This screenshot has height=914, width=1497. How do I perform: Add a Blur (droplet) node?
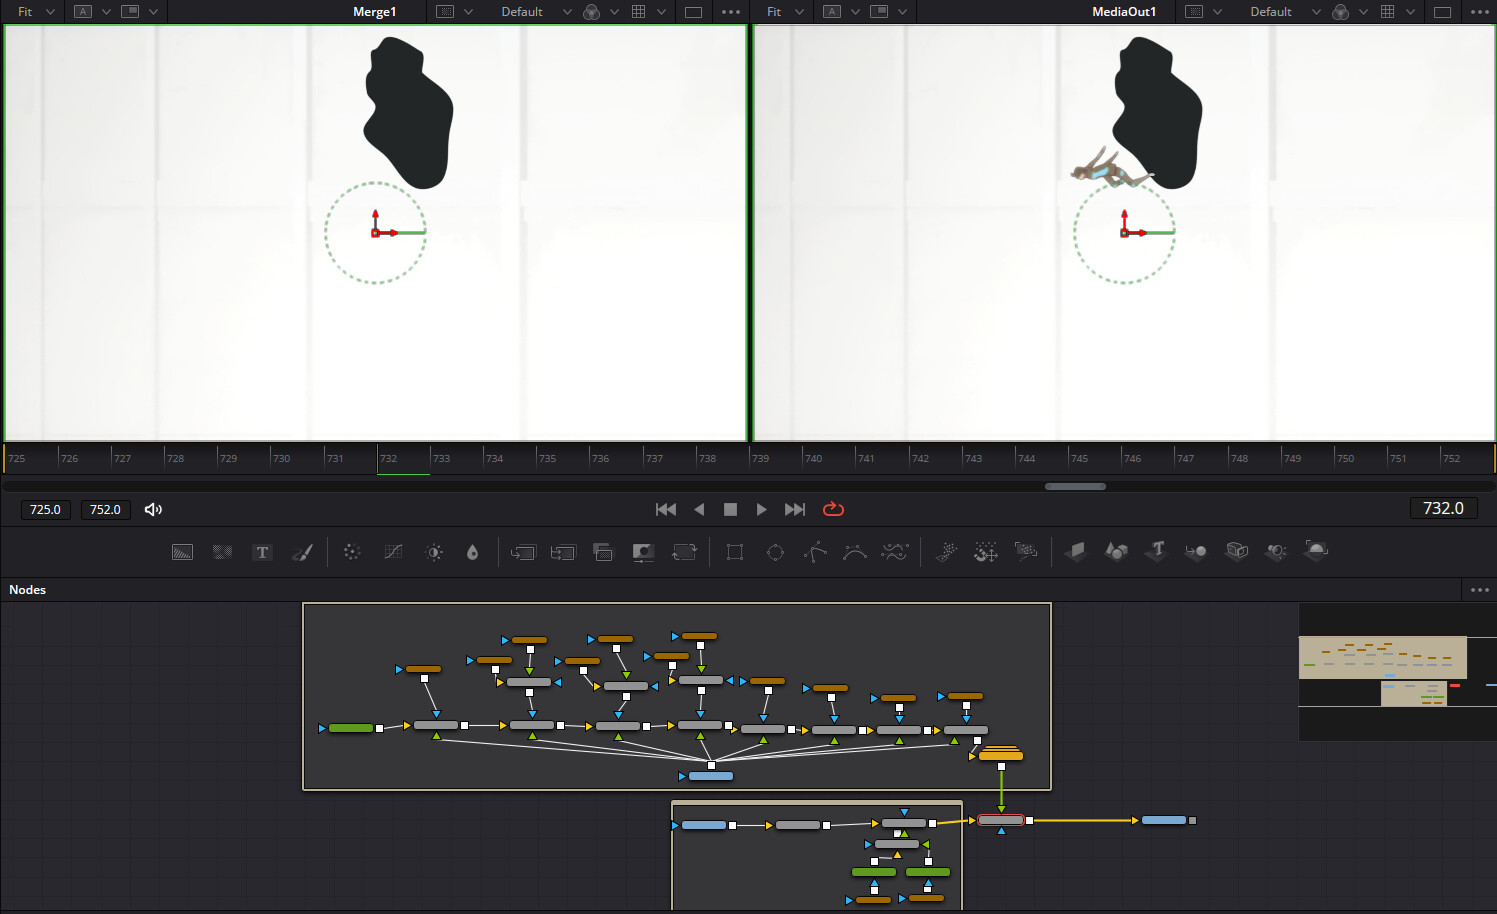[473, 552]
